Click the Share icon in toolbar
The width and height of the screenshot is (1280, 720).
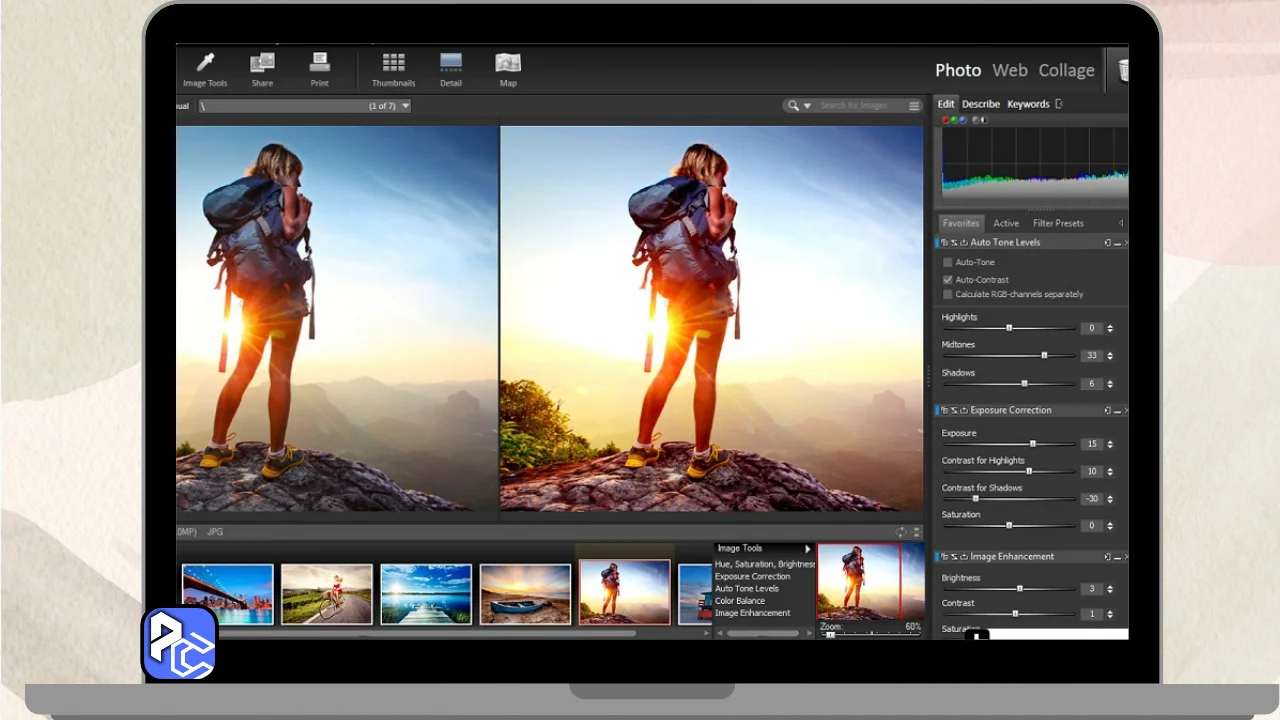tap(262, 64)
